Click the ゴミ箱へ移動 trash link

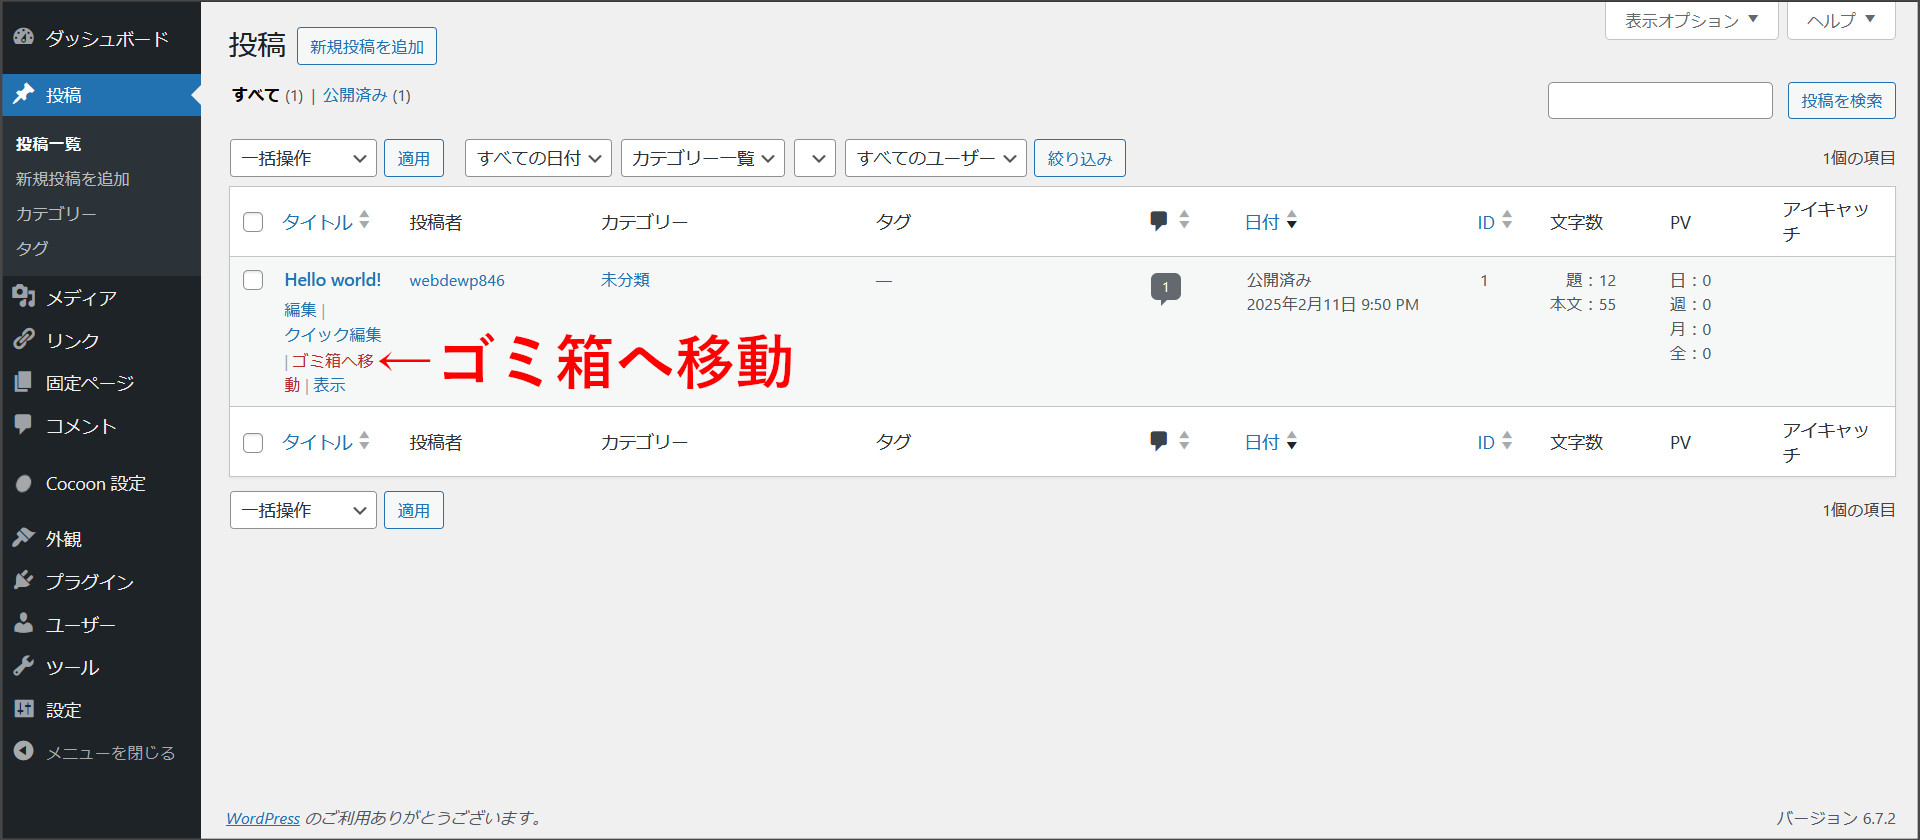coord(332,361)
